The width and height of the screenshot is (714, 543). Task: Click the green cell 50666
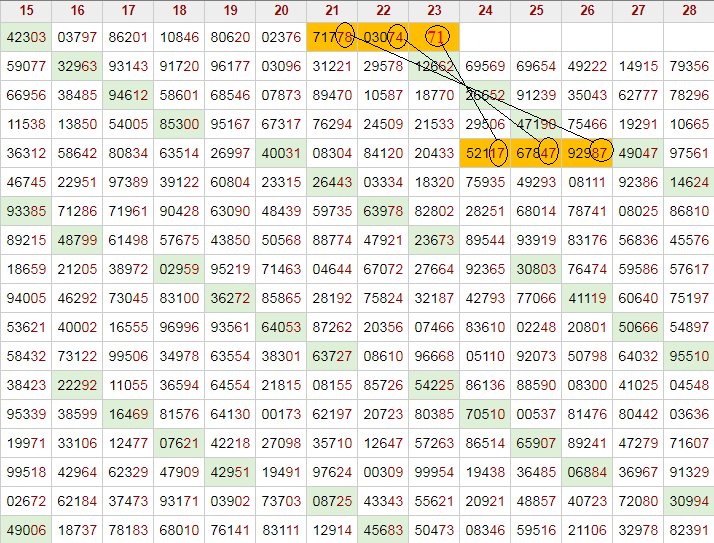[638, 327]
